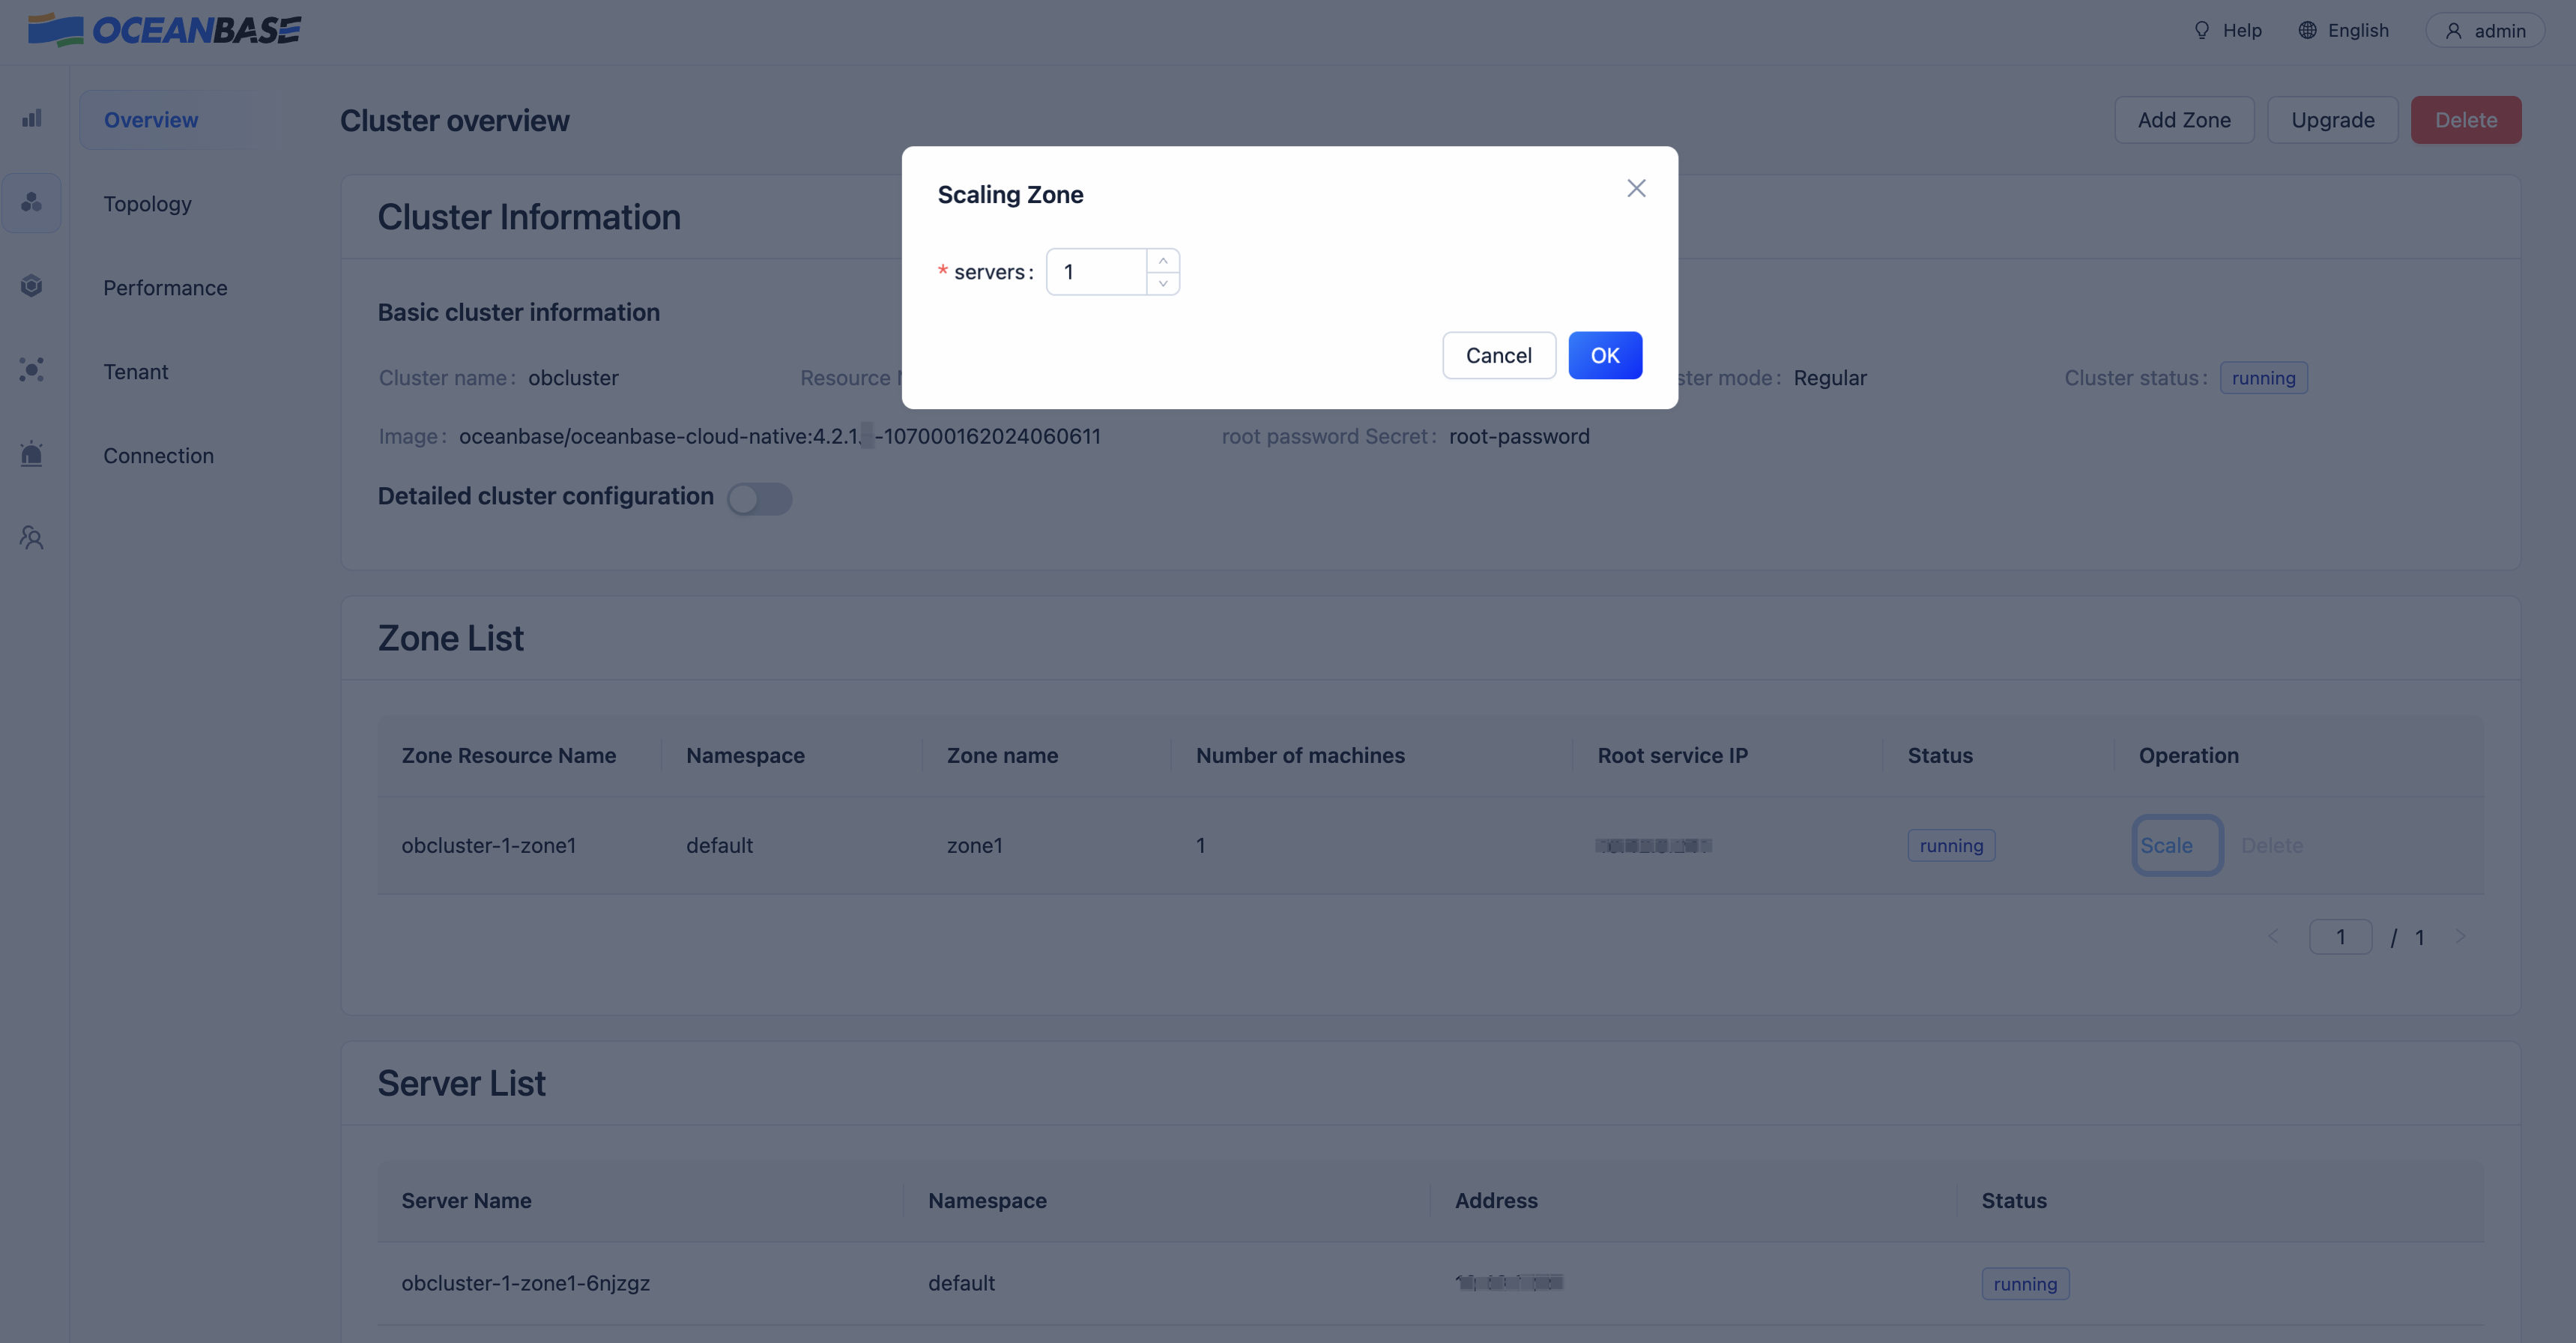2576x1343 pixels.
Task: Click the admin user avatar icon
Action: (2453, 32)
